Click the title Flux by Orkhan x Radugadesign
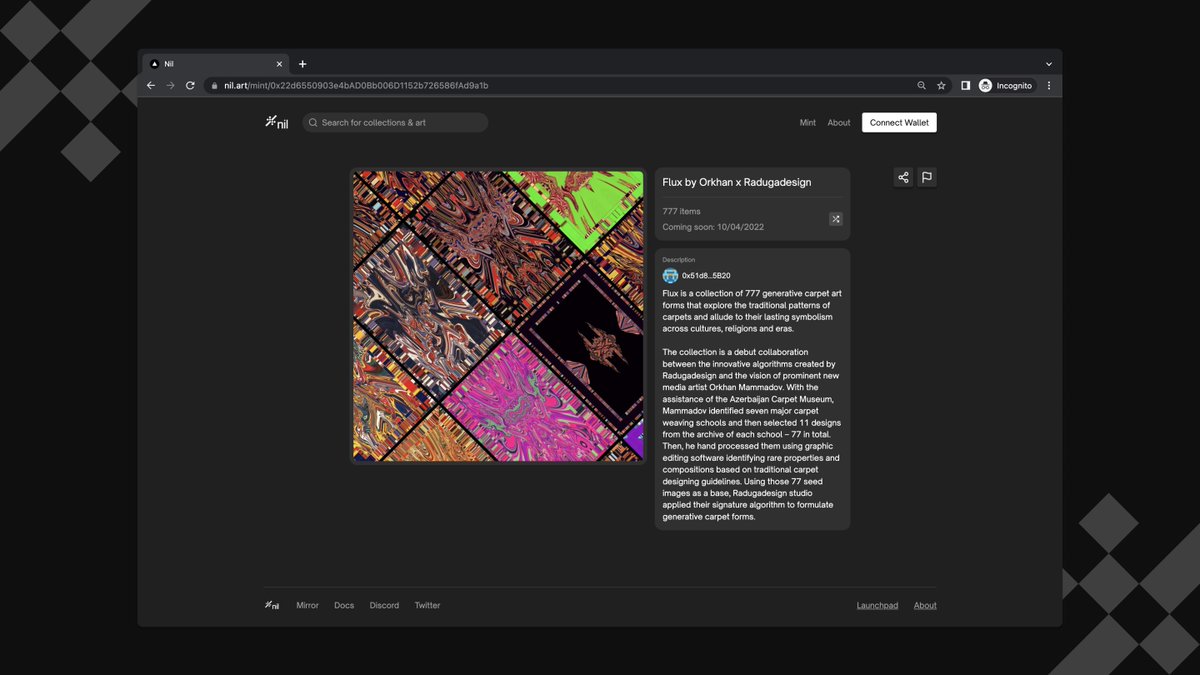Viewport: 1200px width, 675px height. (737, 182)
